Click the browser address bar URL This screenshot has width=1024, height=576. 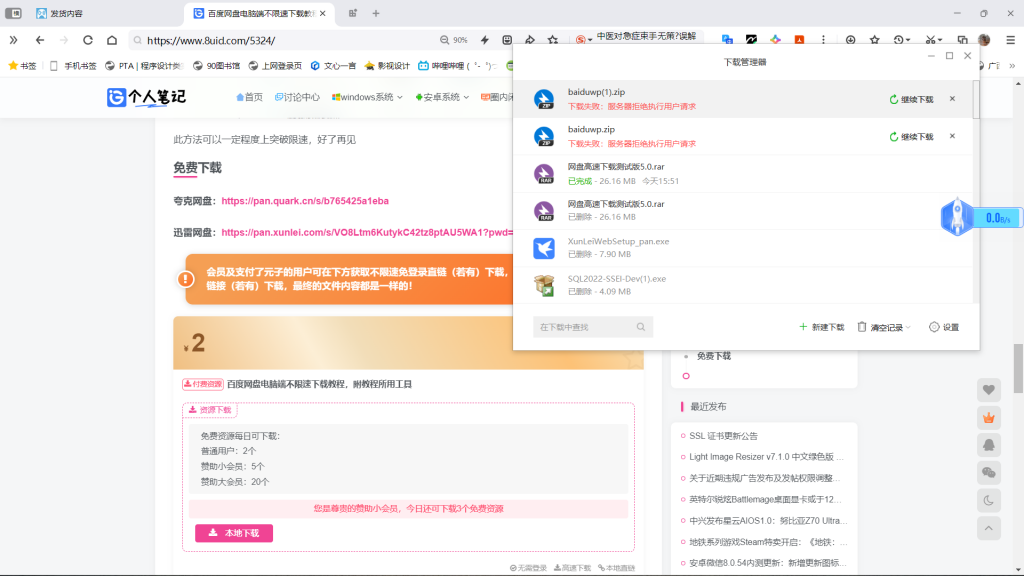tap(211, 40)
